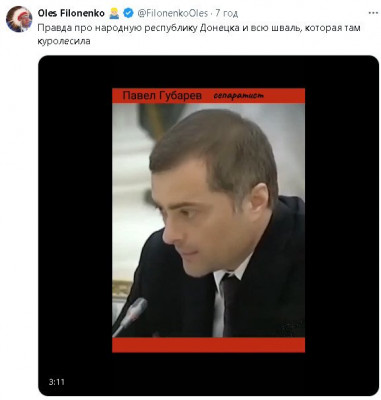Click the blue verified checkmark badge
Screen dimensions: 381x400
(x=128, y=13)
